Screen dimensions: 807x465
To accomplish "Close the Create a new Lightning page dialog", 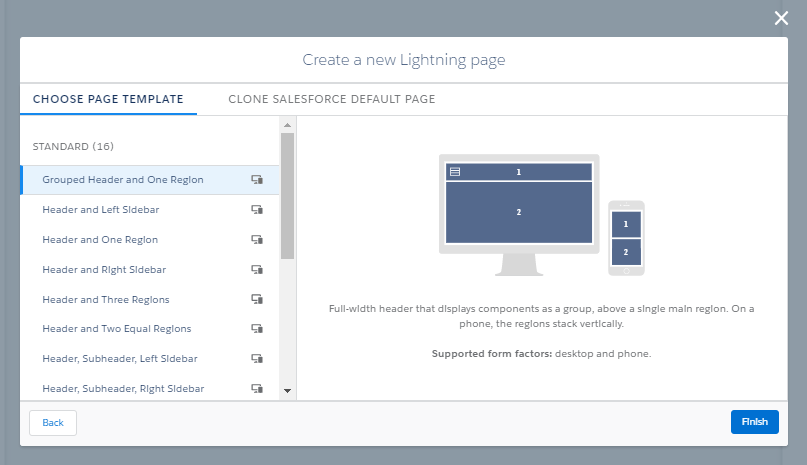I will point(782,17).
